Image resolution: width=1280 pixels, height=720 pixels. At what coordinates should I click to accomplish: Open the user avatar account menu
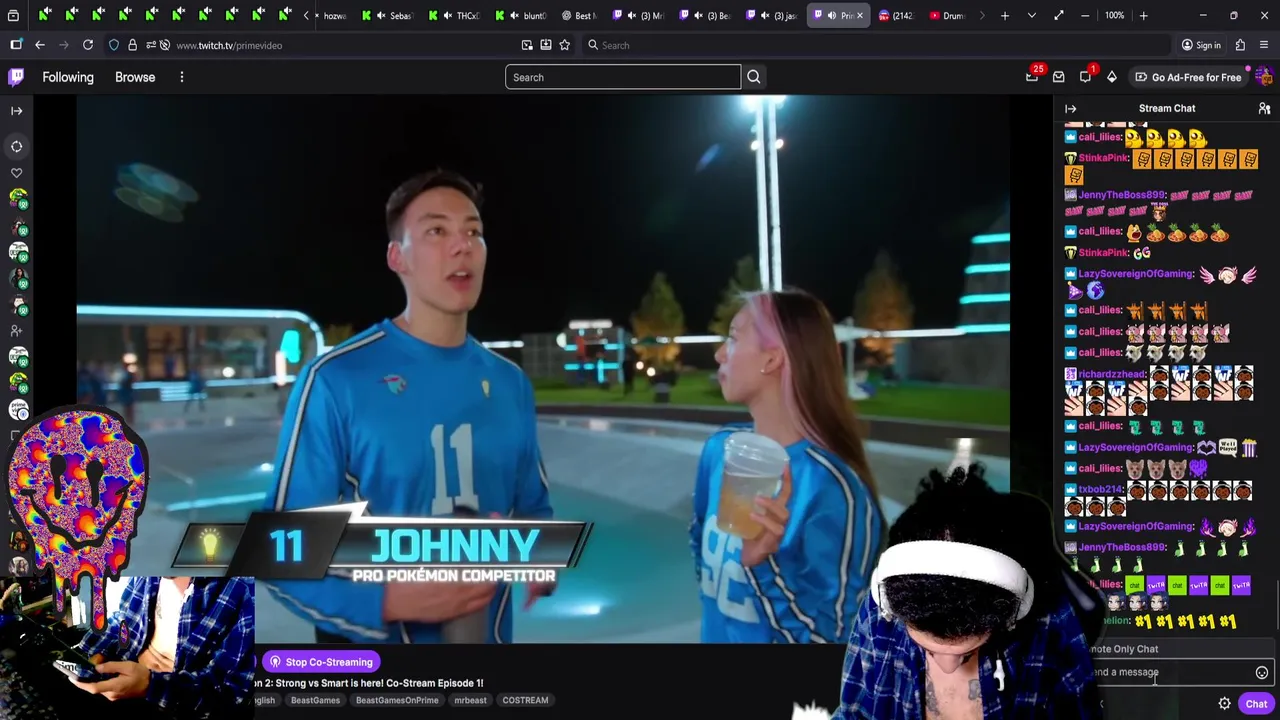click(1263, 77)
